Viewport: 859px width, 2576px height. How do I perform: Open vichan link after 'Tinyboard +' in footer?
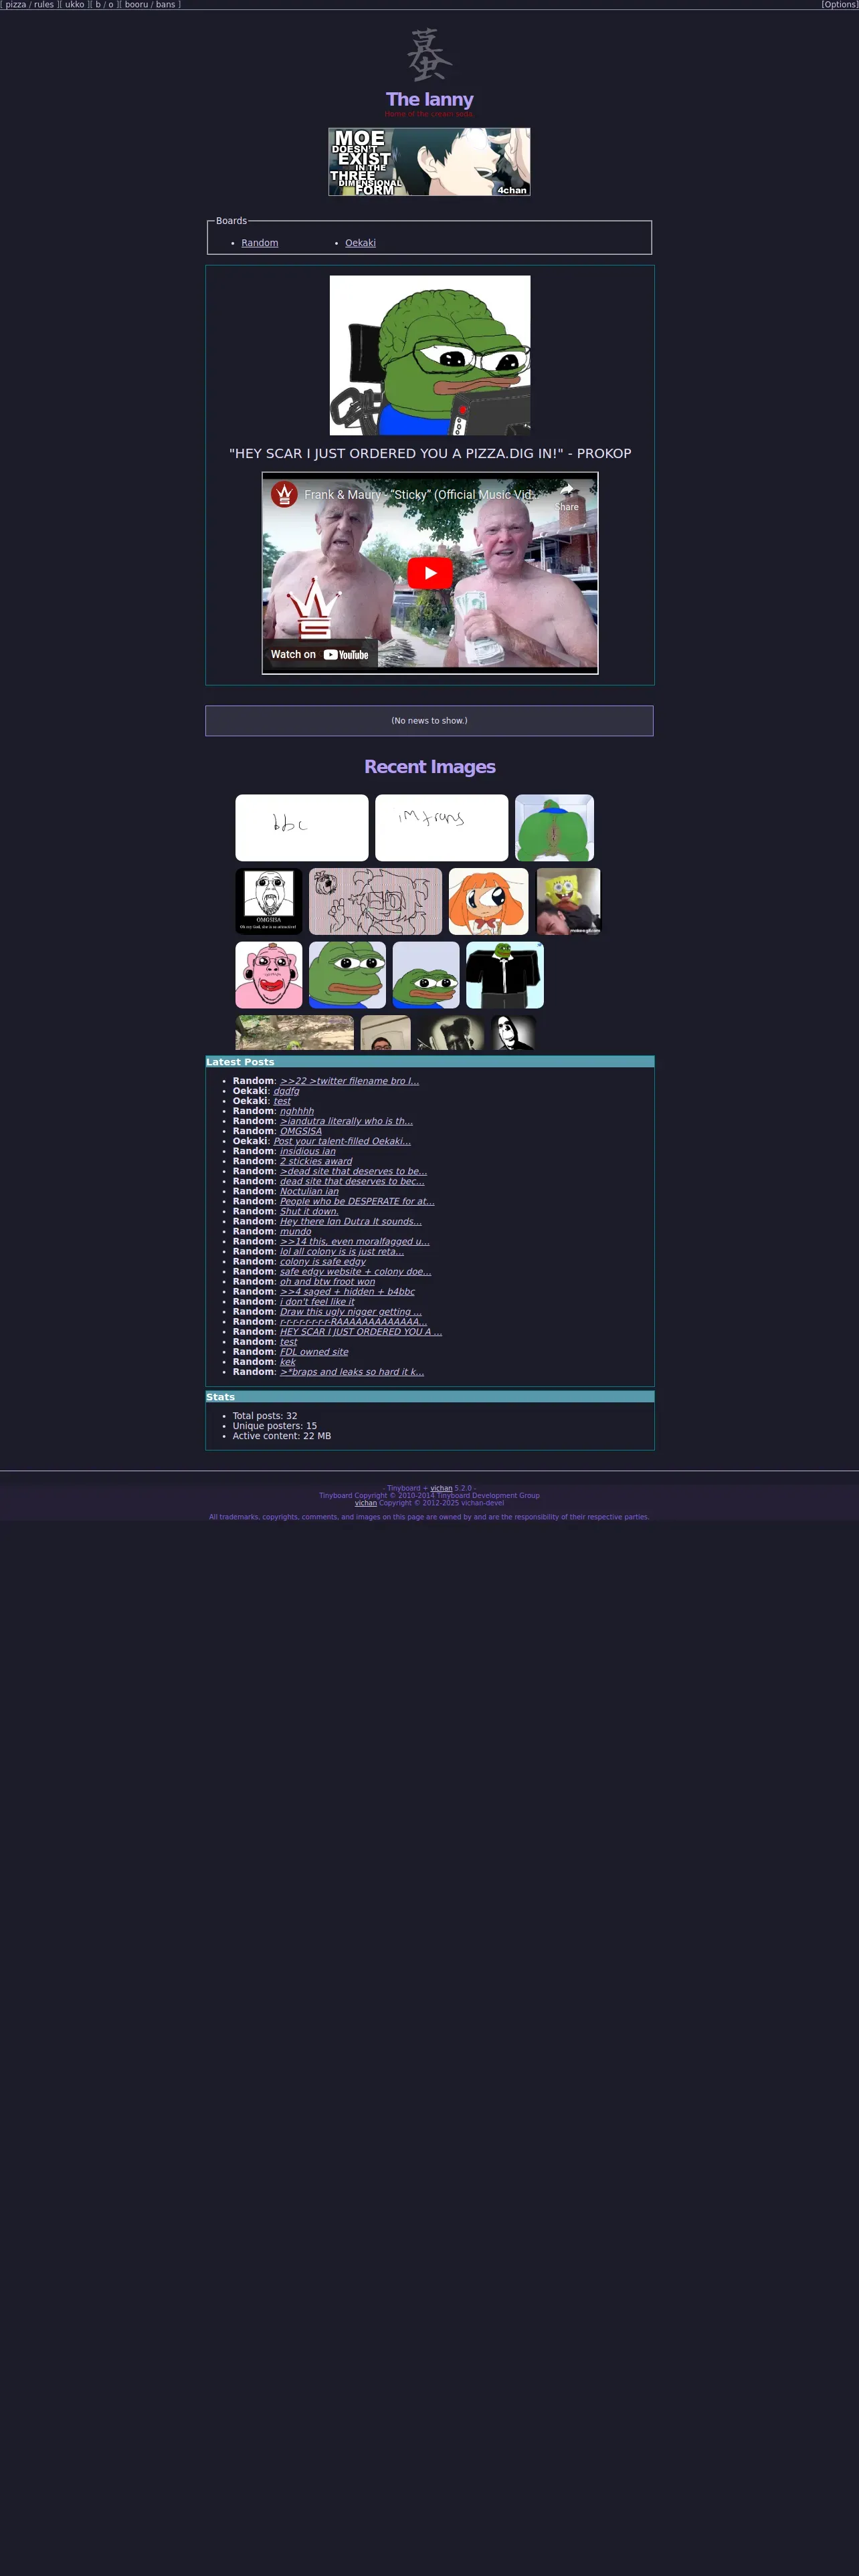pyautogui.click(x=441, y=1488)
